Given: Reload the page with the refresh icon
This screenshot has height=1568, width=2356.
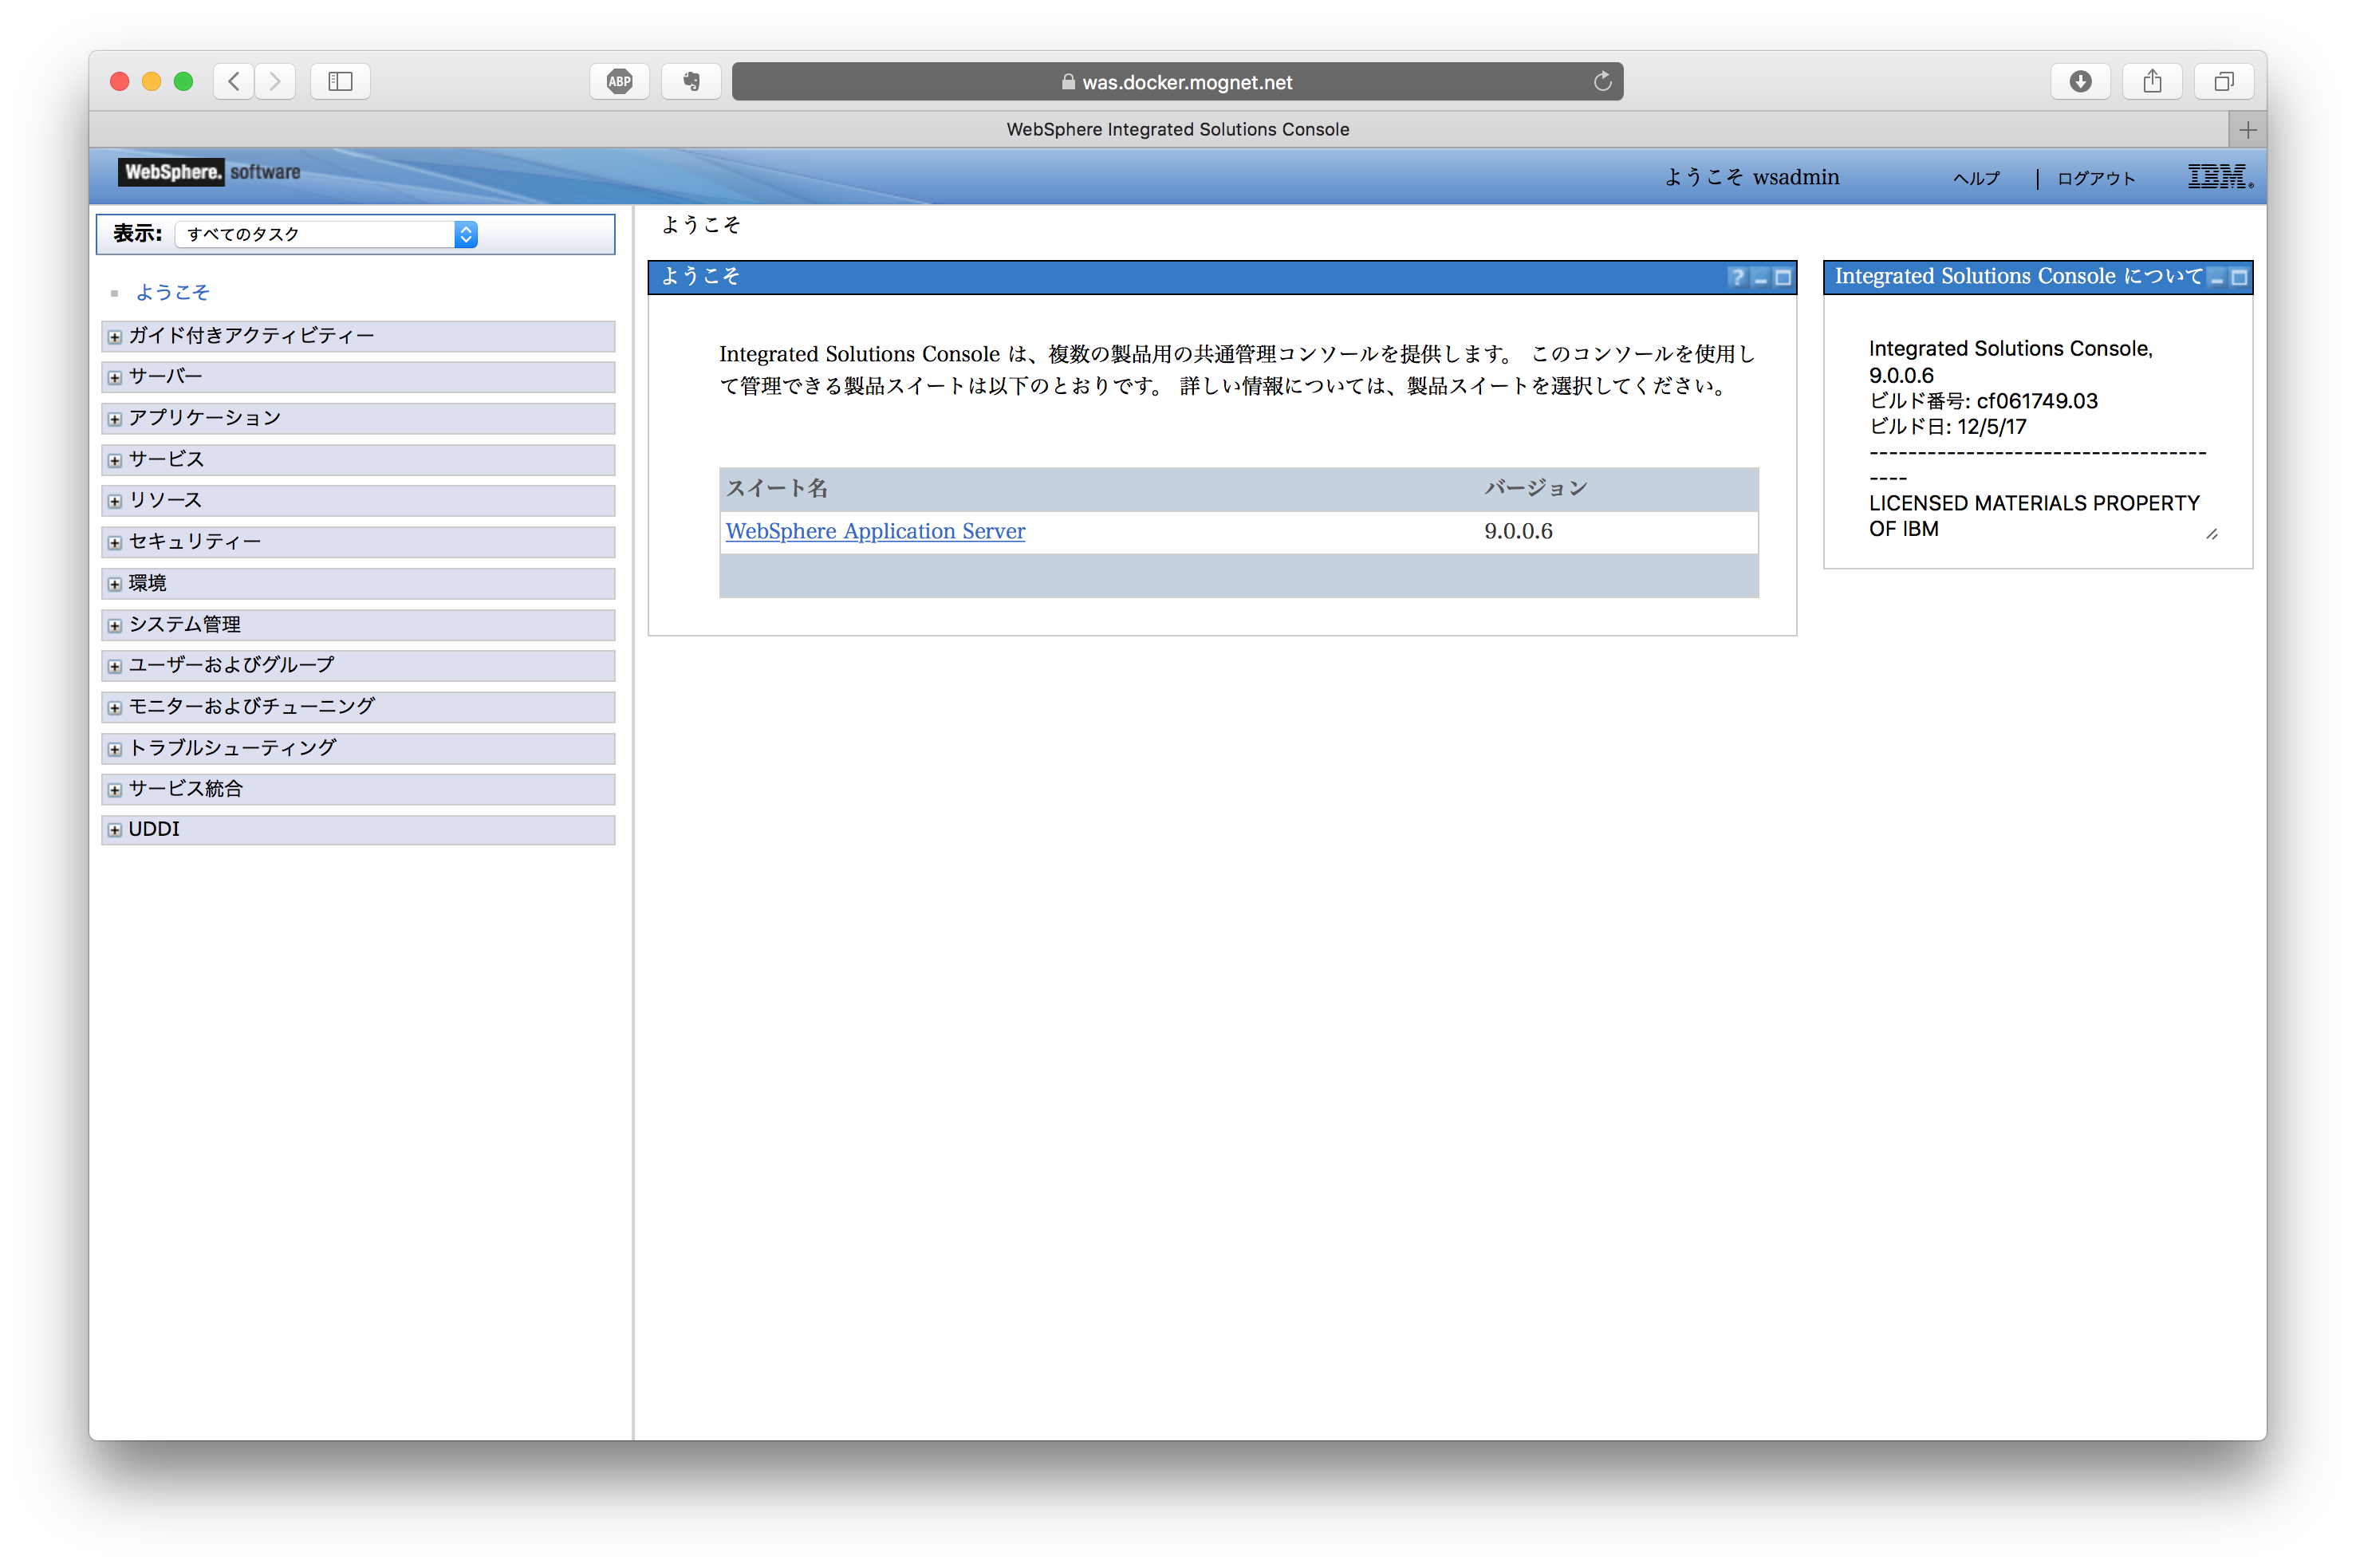Looking at the screenshot, I should click(x=1603, y=81).
